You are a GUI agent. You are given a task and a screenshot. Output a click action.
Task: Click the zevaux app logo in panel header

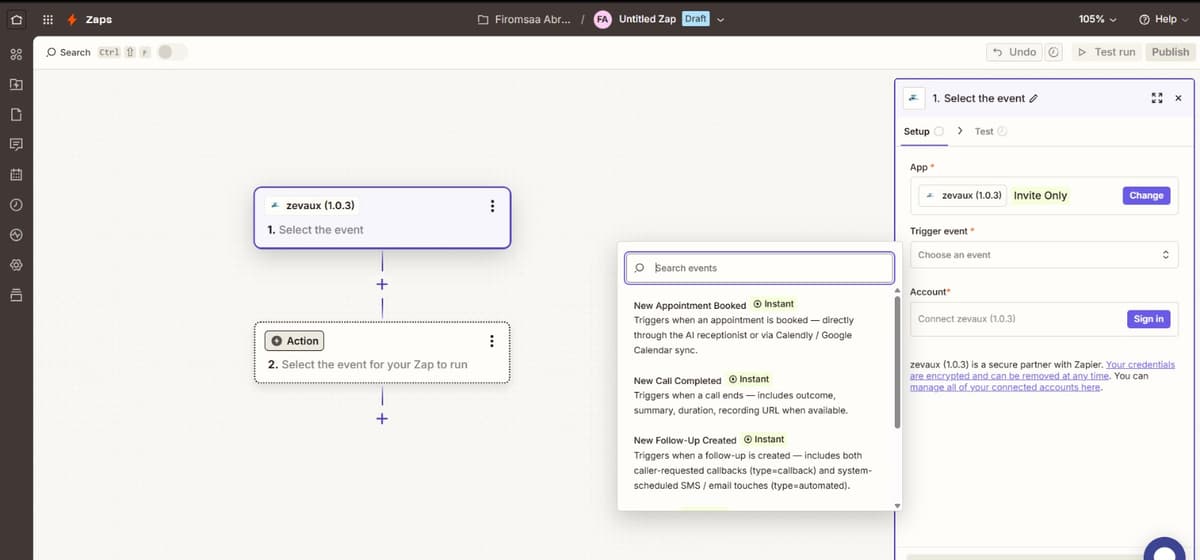click(913, 98)
